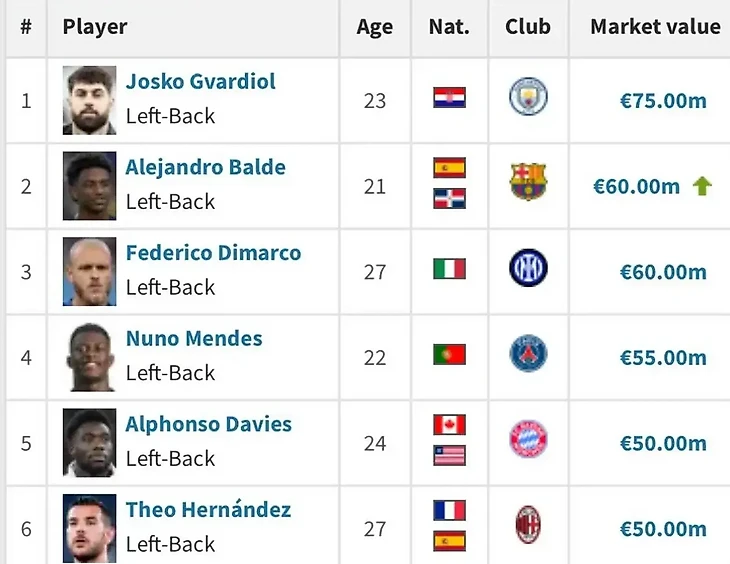The image size is (730, 564).
Task: Open Josko Gvardiol's player profile link
Action: tap(201, 82)
